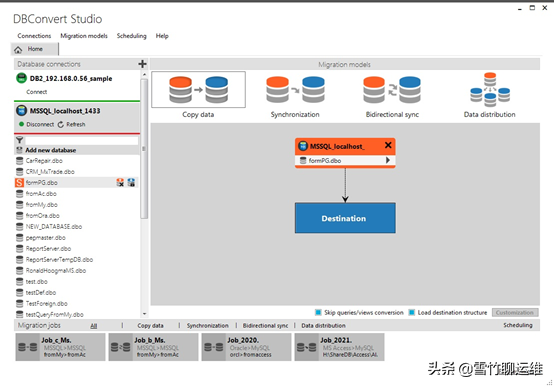Open the Migration models menu

tap(84, 36)
